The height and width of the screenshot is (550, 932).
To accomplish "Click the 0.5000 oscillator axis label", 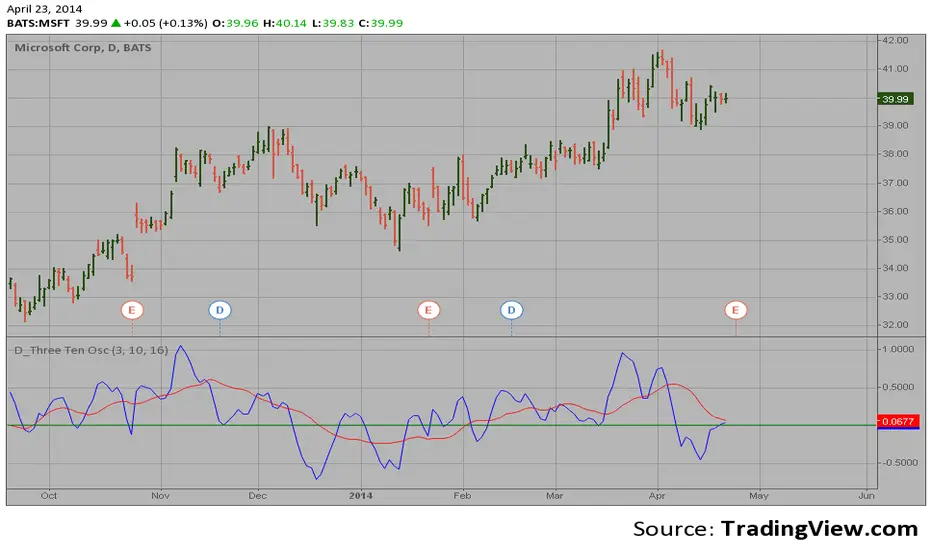I will coord(899,387).
